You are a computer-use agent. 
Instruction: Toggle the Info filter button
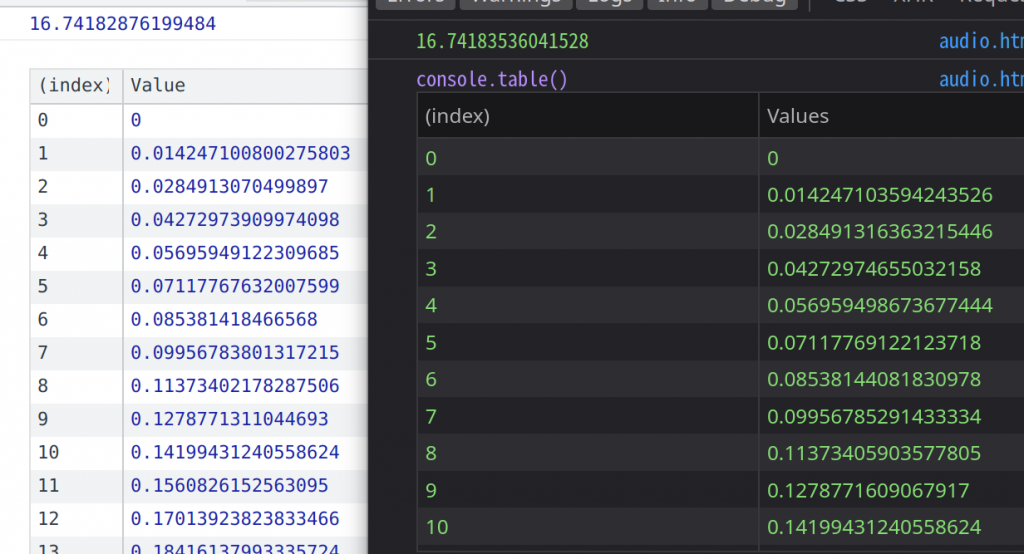coord(677,3)
